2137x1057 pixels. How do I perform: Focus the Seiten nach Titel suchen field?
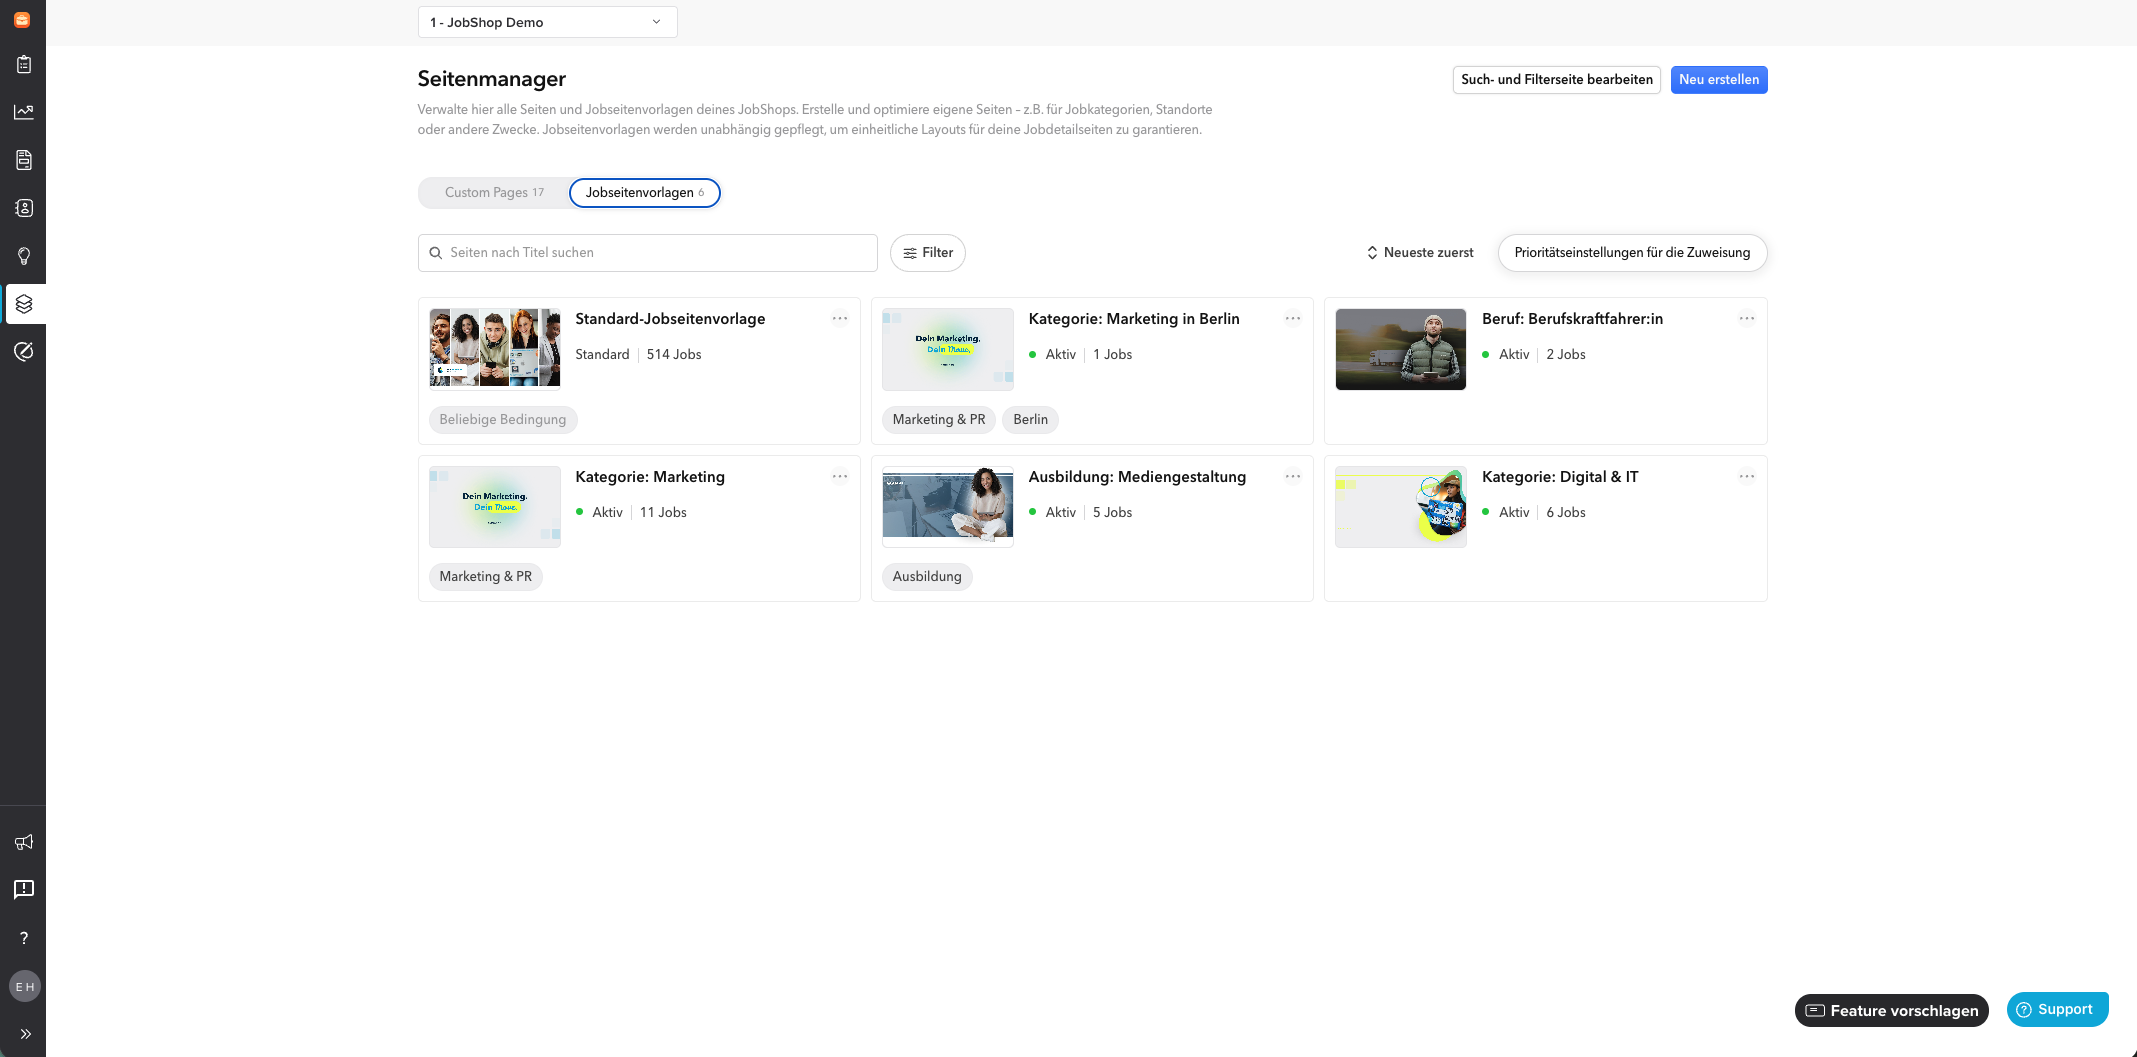(648, 253)
